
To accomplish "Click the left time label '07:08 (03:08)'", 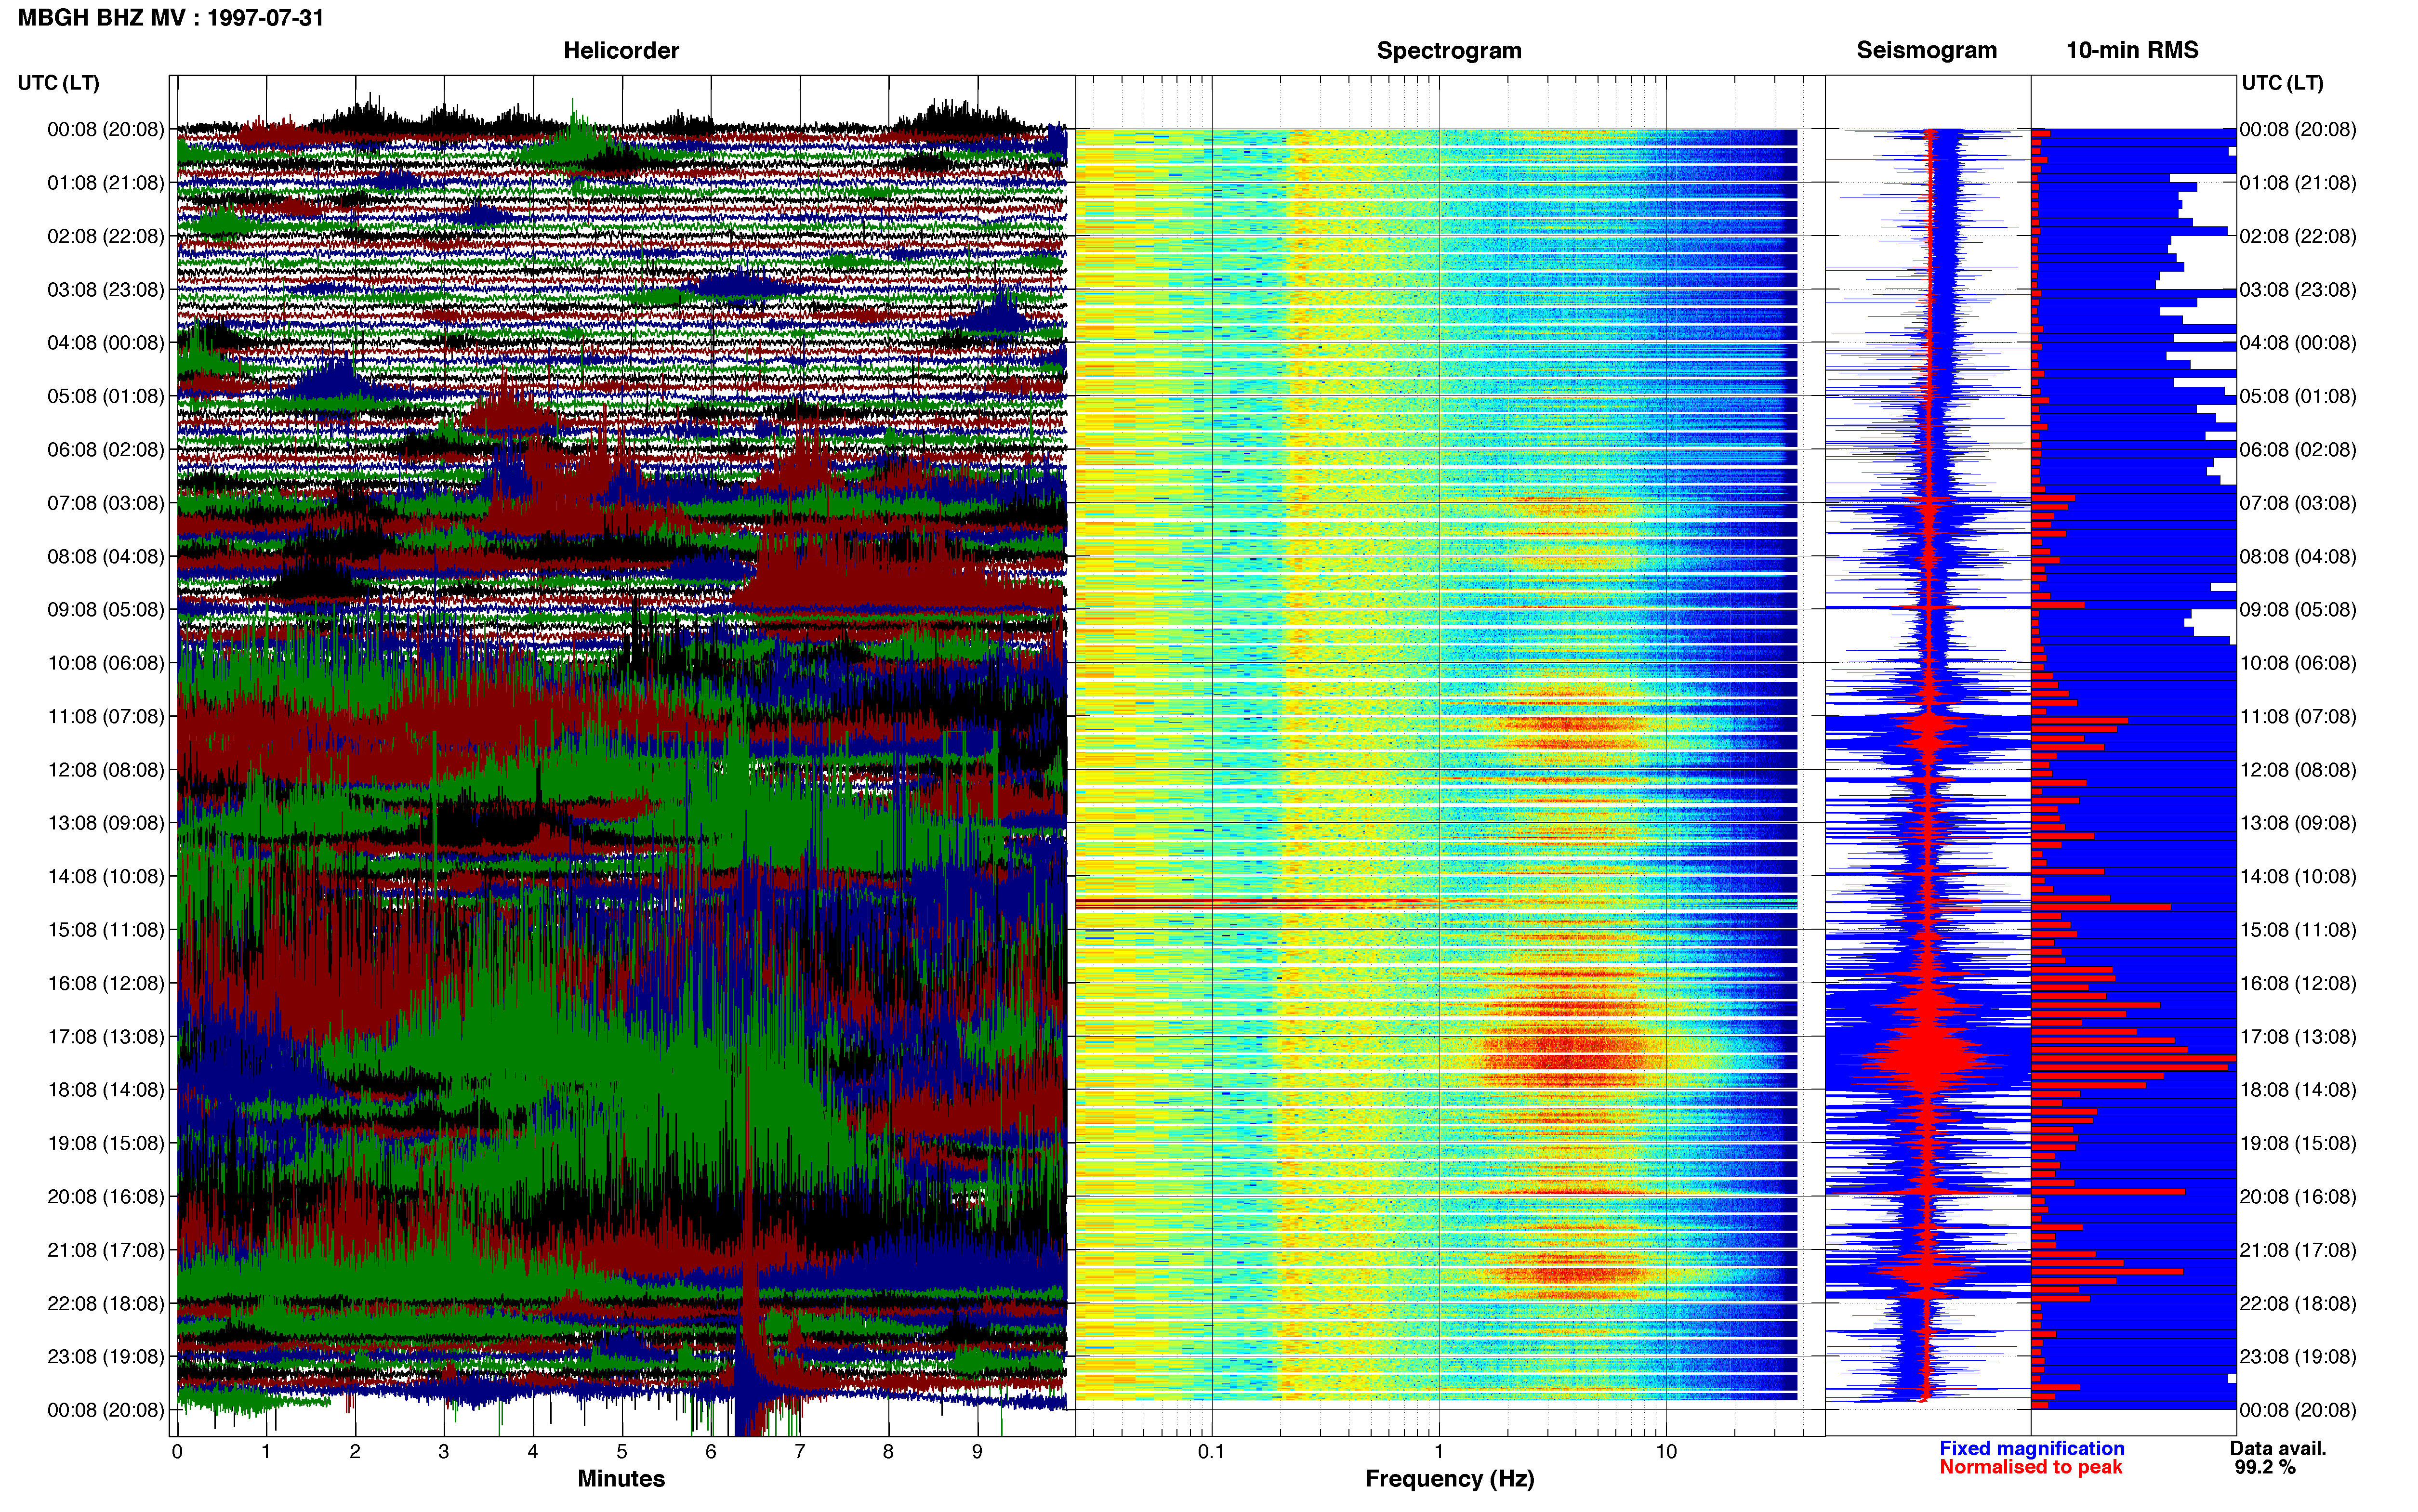I will [106, 503].
